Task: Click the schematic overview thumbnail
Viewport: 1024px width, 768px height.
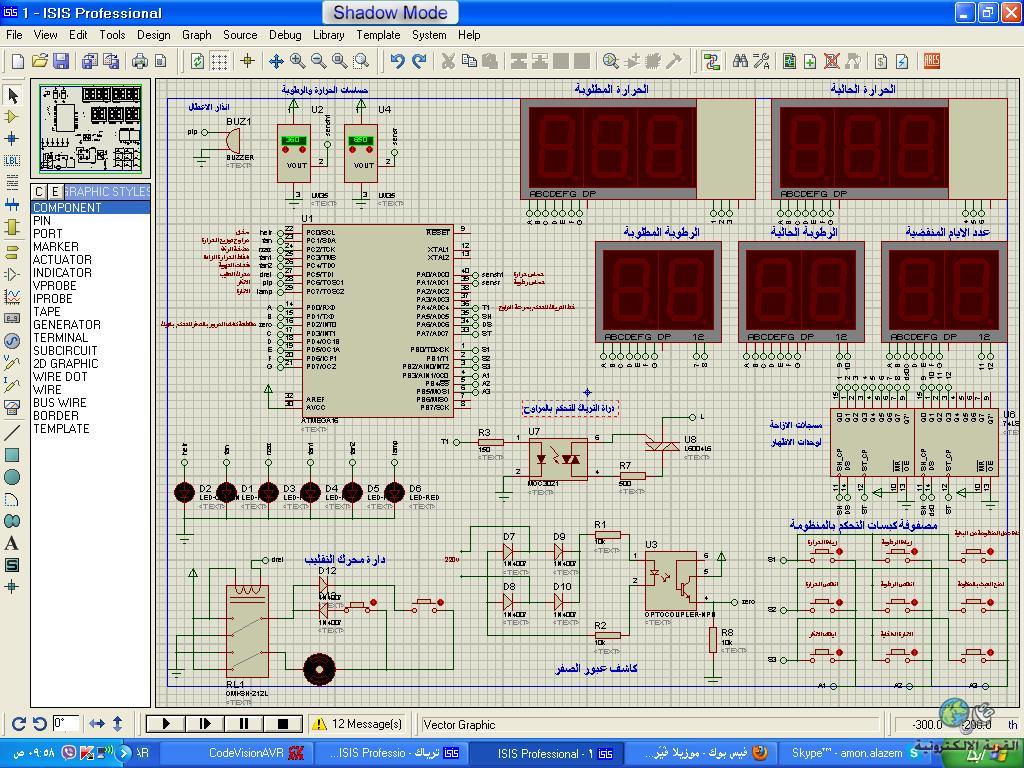Action: click(x=91, y=128)
